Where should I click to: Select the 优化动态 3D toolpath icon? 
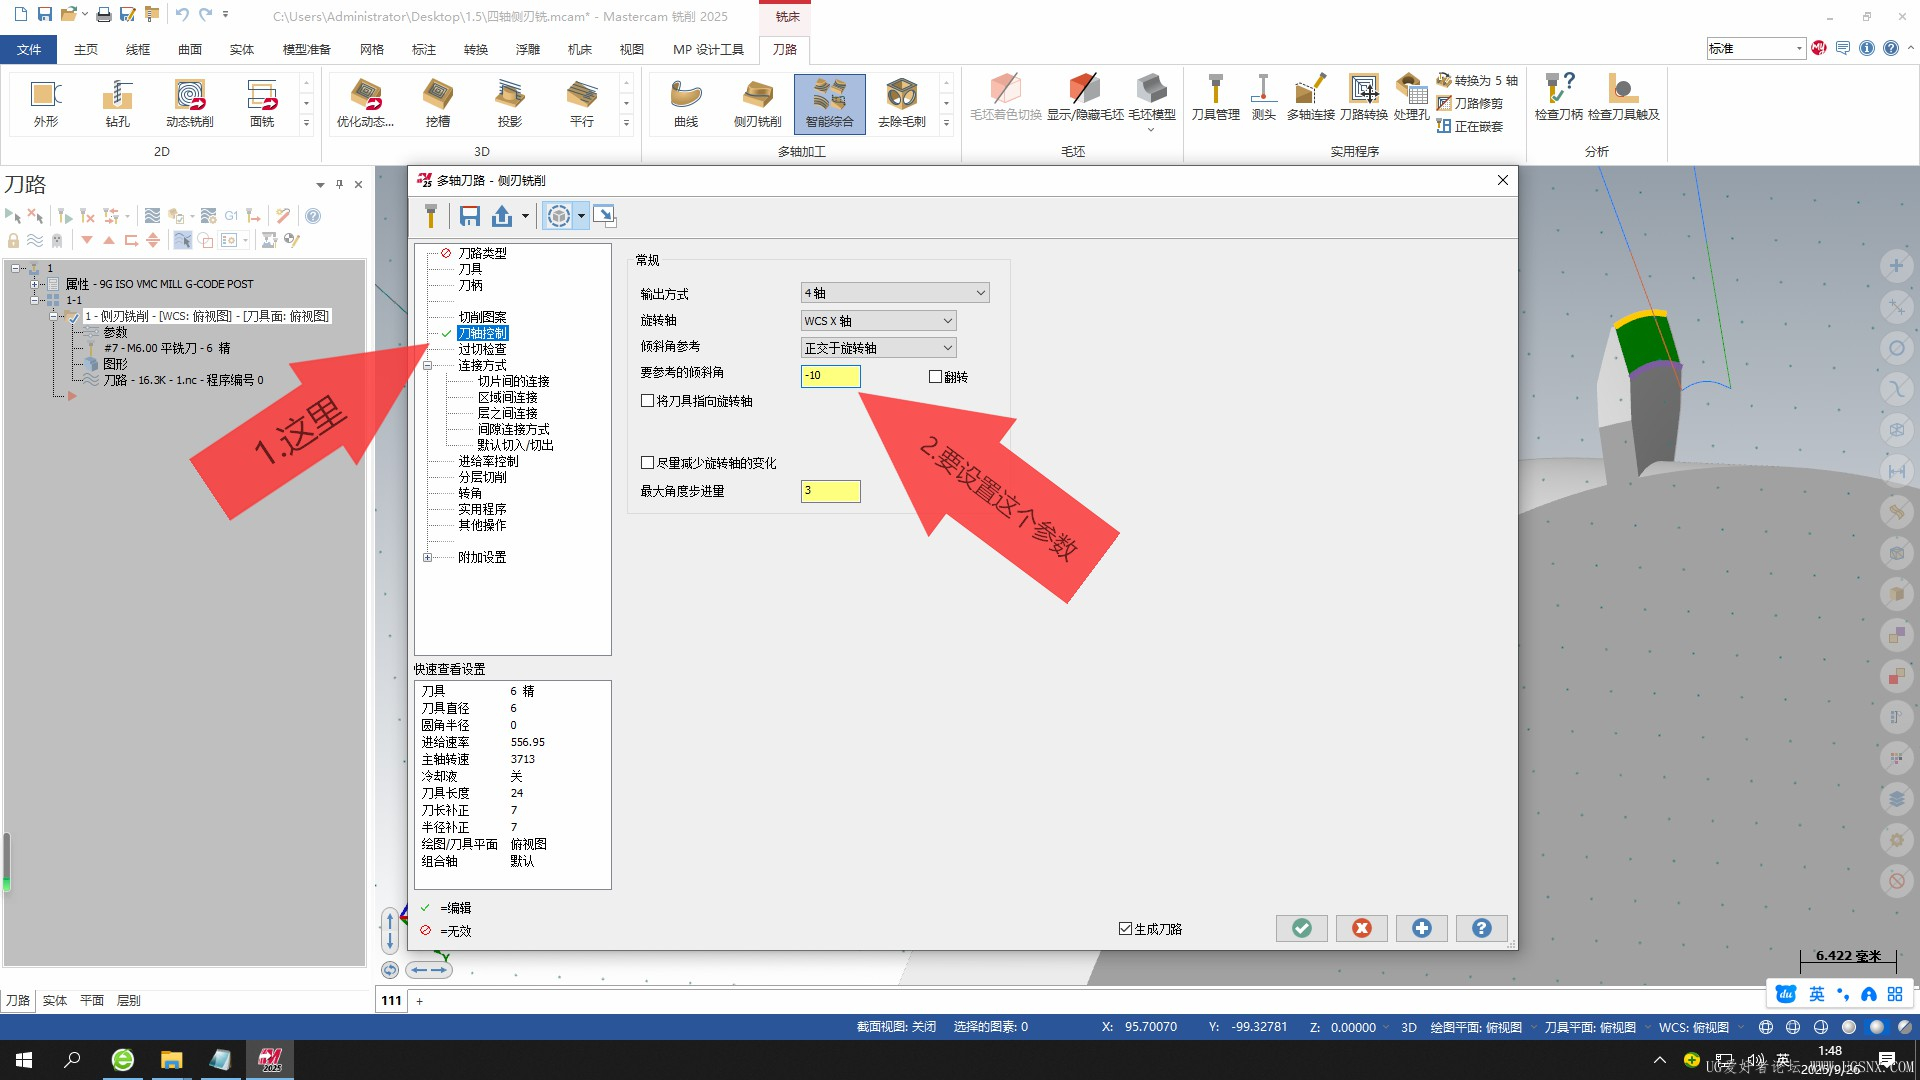365,103
